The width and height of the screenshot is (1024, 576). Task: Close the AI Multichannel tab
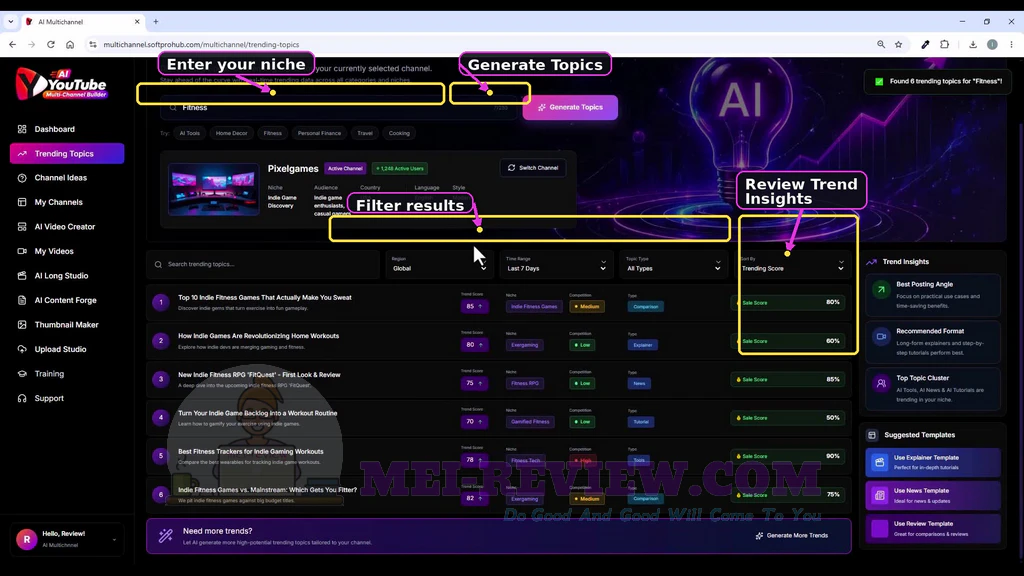[137, 22]
